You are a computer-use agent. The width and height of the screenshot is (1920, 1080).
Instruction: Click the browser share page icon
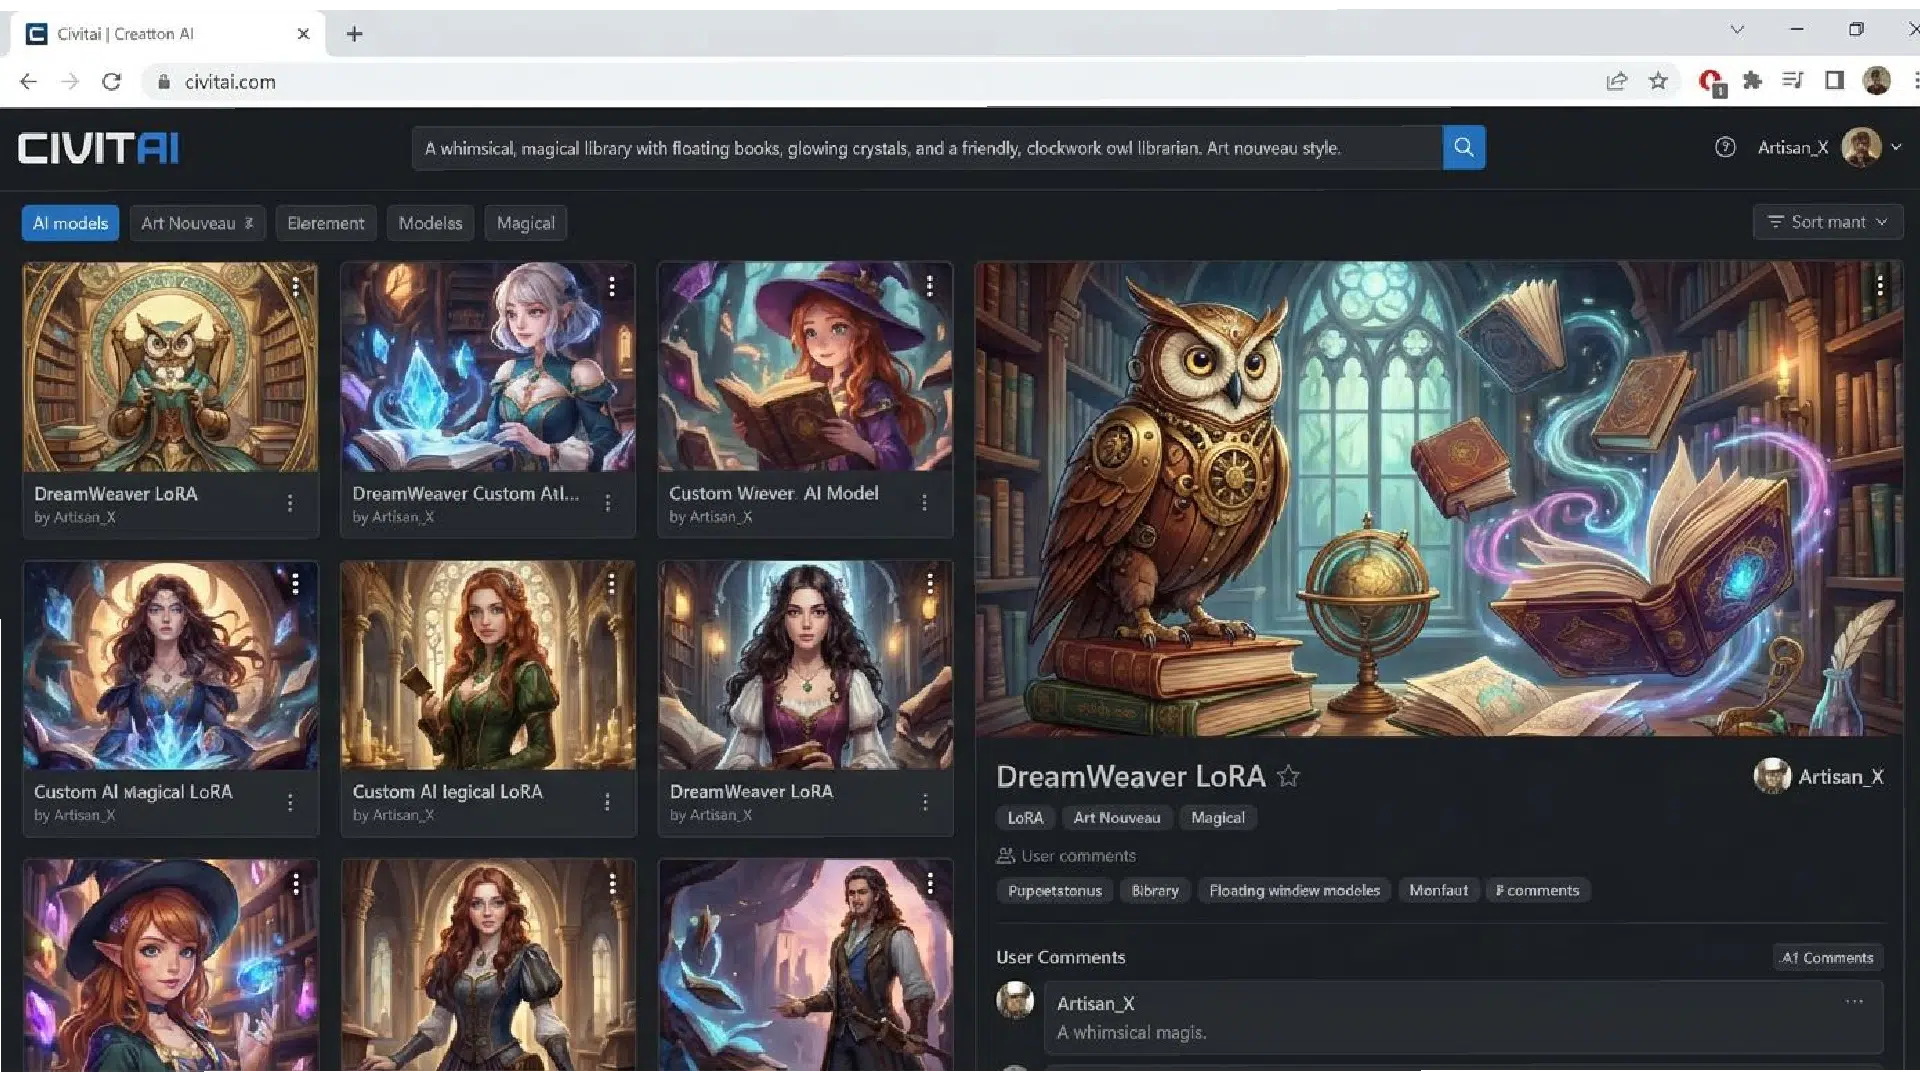click(1616, 81)
